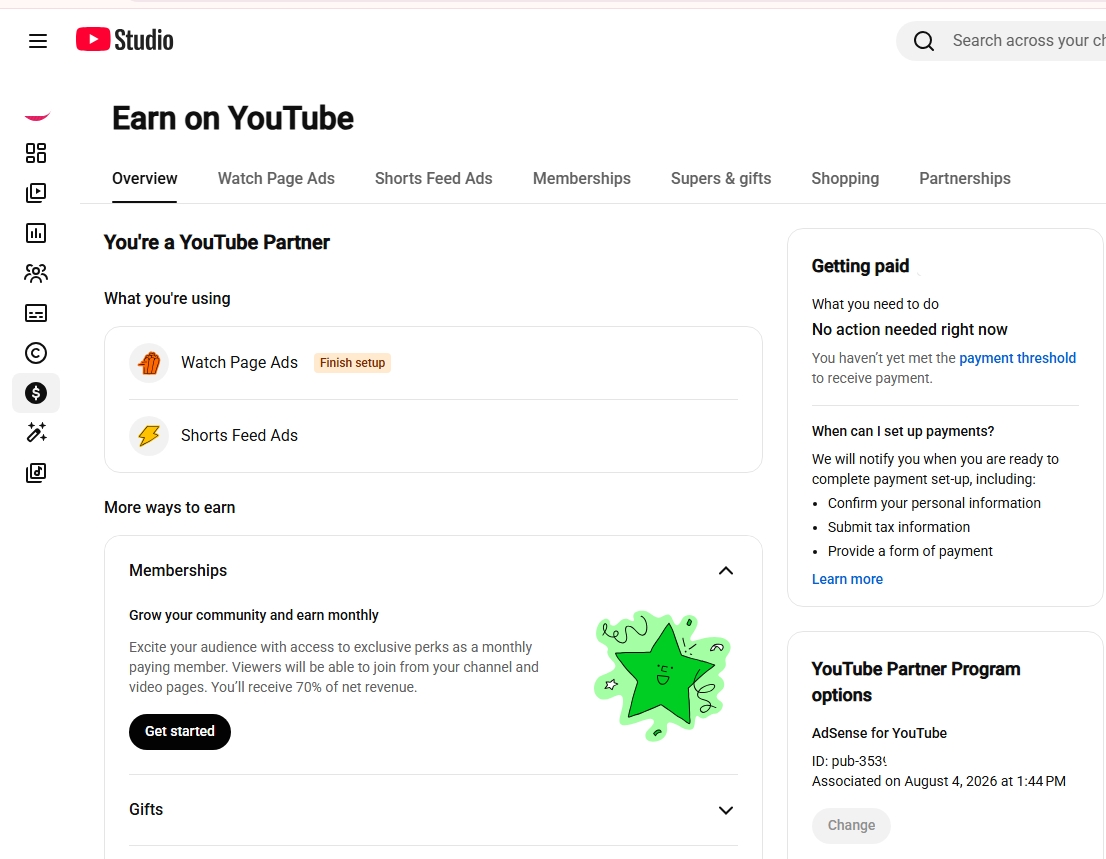Click 'No action needed right now' text
Image resolution: width=1106 pixels, height=859 pixels.
click(909, 329)
